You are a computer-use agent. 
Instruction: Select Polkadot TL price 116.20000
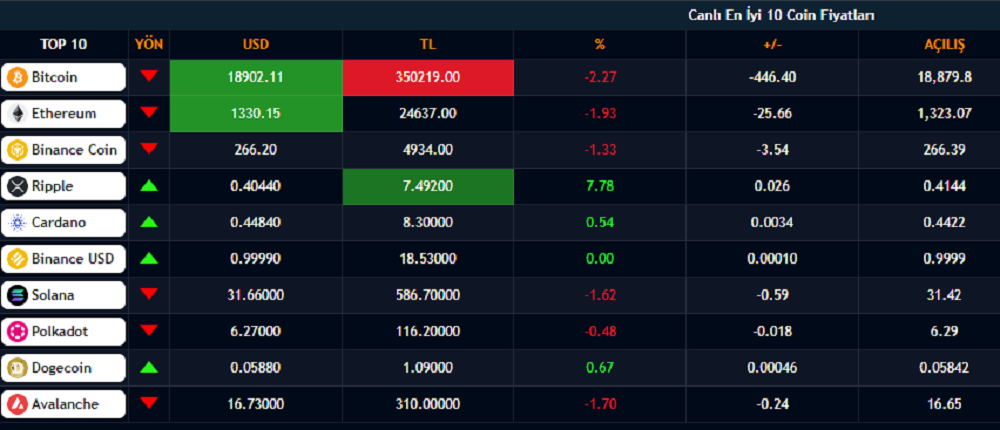click(429, 332)
